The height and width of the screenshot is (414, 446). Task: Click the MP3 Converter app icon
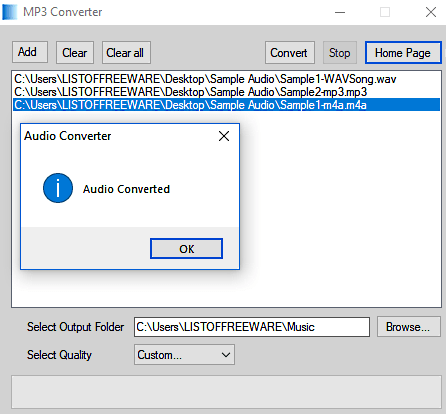click(10, 12)
